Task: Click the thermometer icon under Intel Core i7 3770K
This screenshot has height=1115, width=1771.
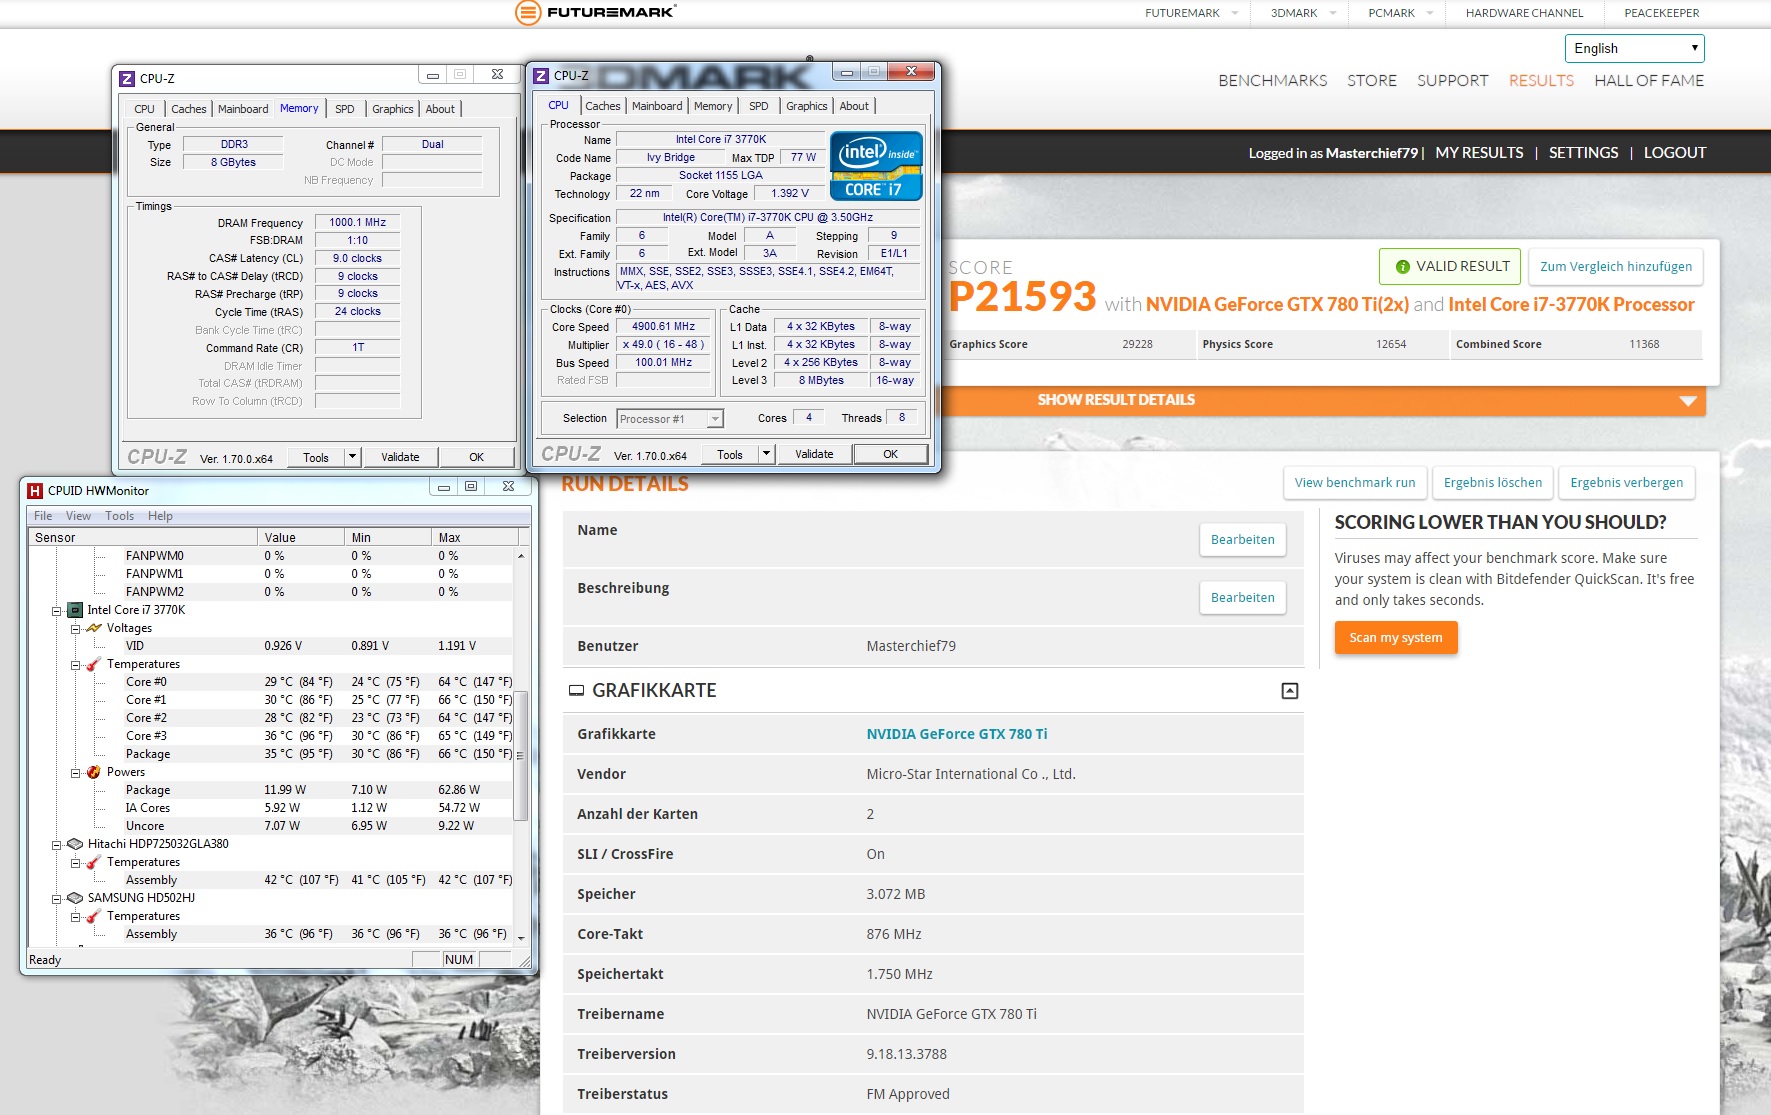Action: 94,664
